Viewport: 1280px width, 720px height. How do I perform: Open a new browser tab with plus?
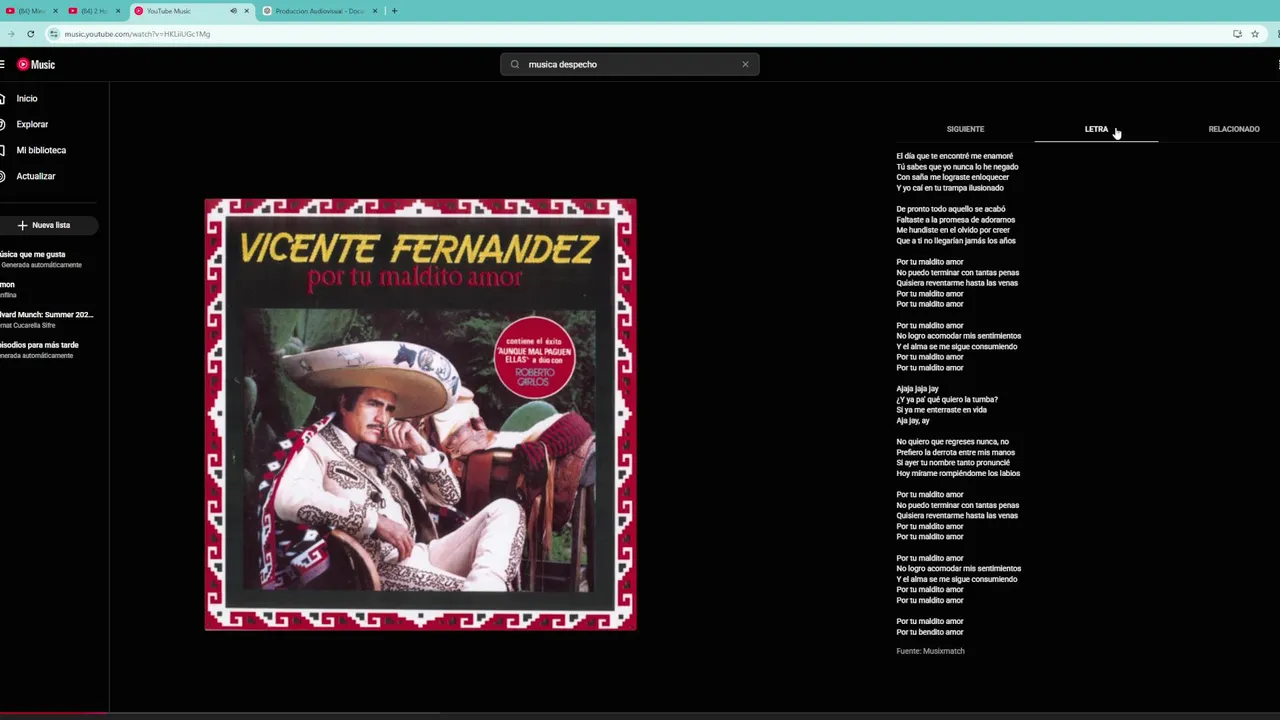(394, 11)
